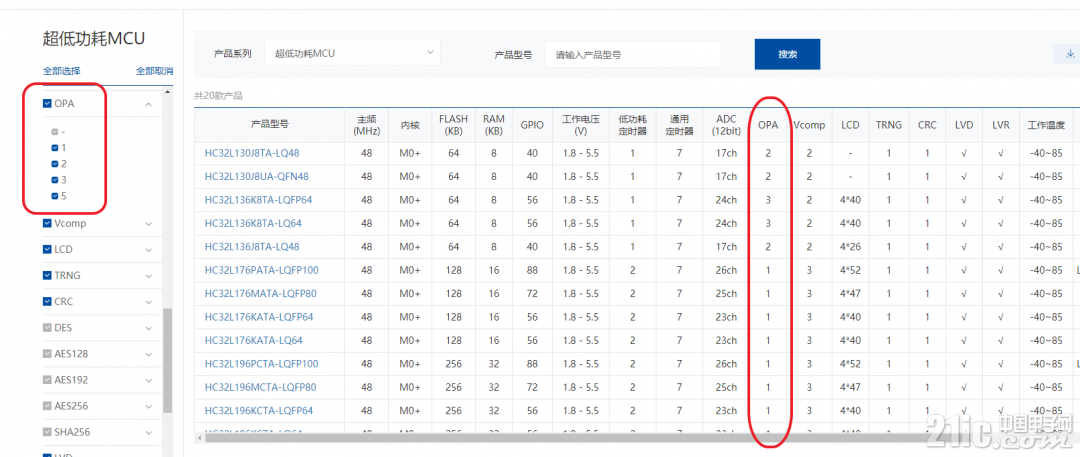1080x457 pixels.
Task: Toggle the OPA filter checkbox
Action: pos(47,104)
